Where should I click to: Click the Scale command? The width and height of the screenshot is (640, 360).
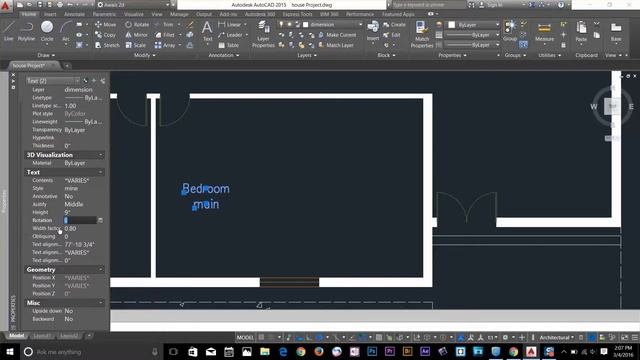136,45
